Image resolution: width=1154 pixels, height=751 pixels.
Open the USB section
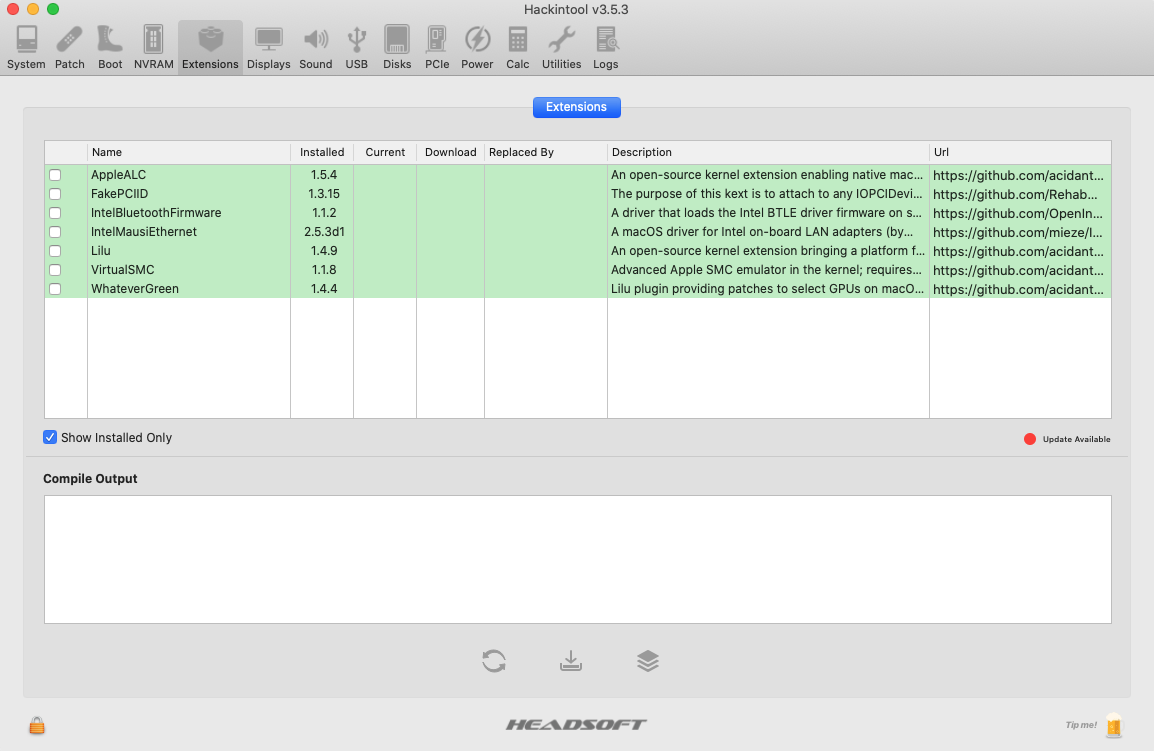click(x=357, y=48)
